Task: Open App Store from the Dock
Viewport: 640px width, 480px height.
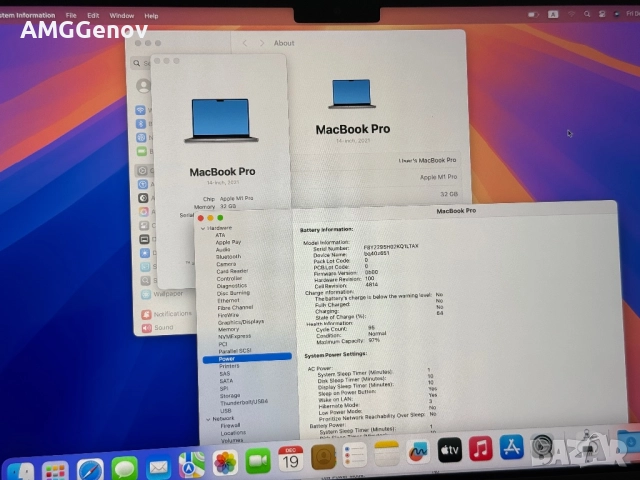Action: [x=511, y=447]
